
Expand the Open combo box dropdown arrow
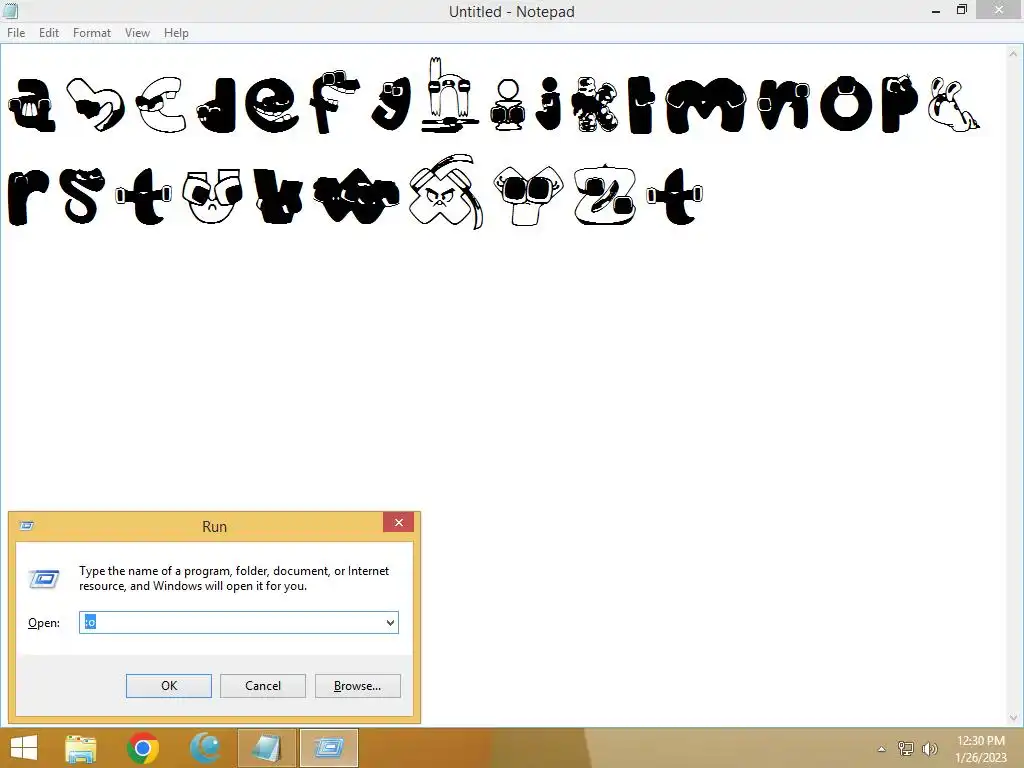click(390, 622)
